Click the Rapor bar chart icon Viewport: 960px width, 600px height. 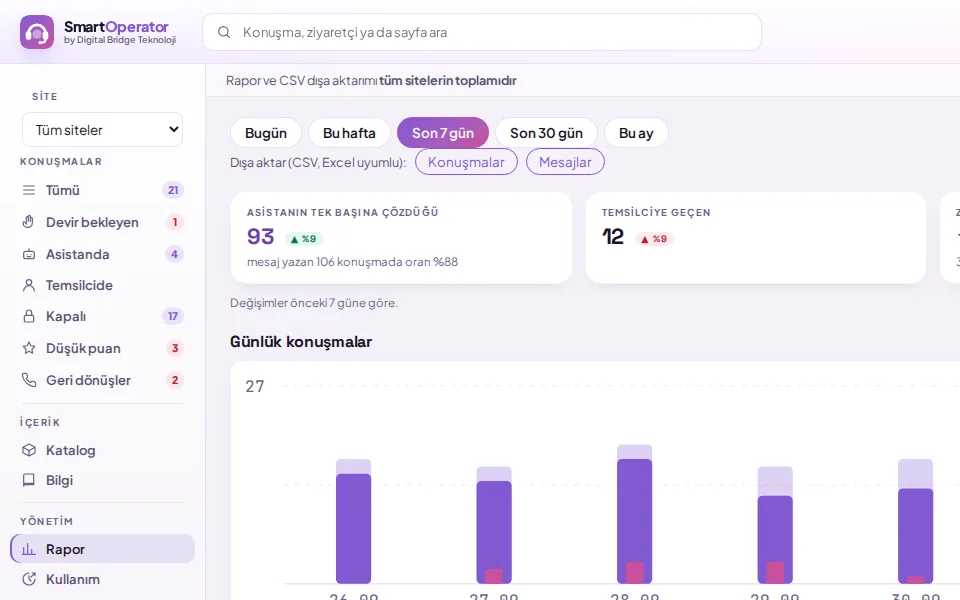coord(29,549)
